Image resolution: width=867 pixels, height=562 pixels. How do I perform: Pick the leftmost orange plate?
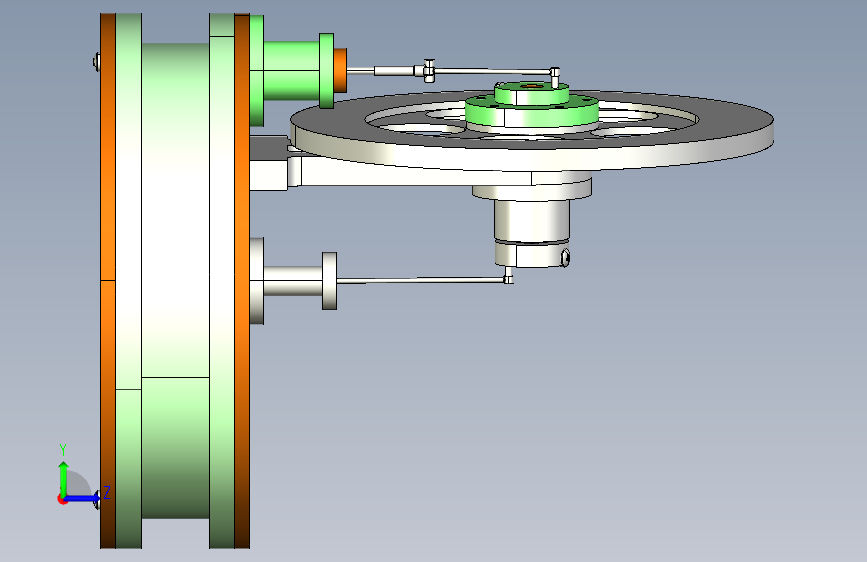(108, 281)
